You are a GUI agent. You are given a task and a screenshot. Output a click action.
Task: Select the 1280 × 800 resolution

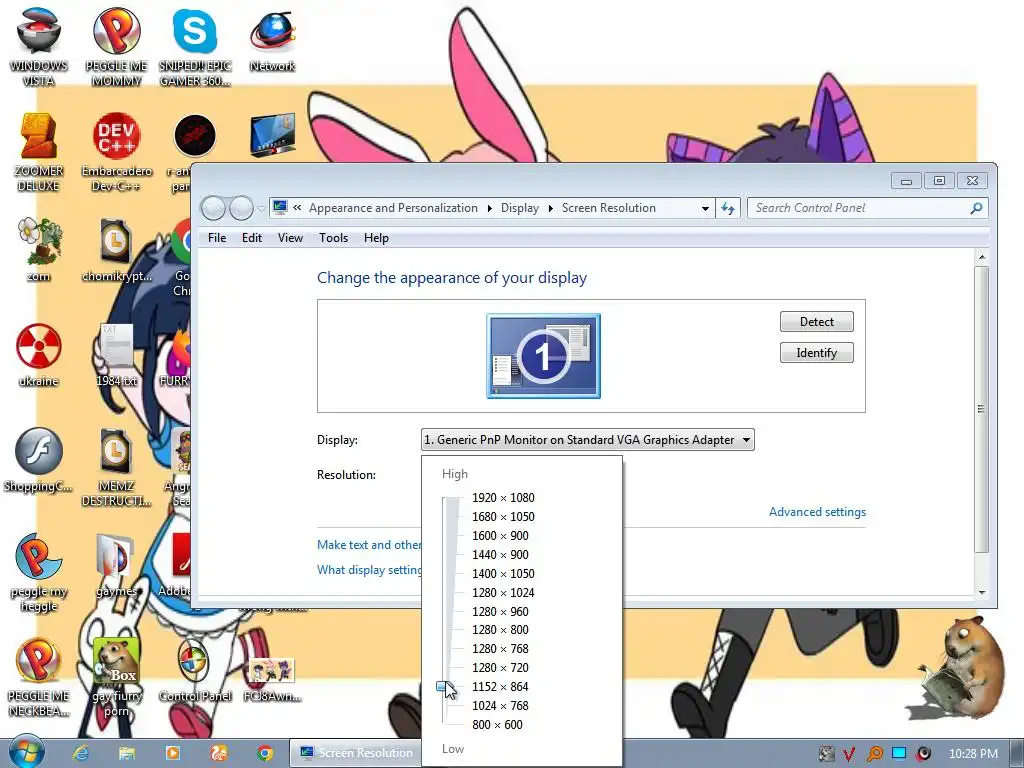pos(500,630)
